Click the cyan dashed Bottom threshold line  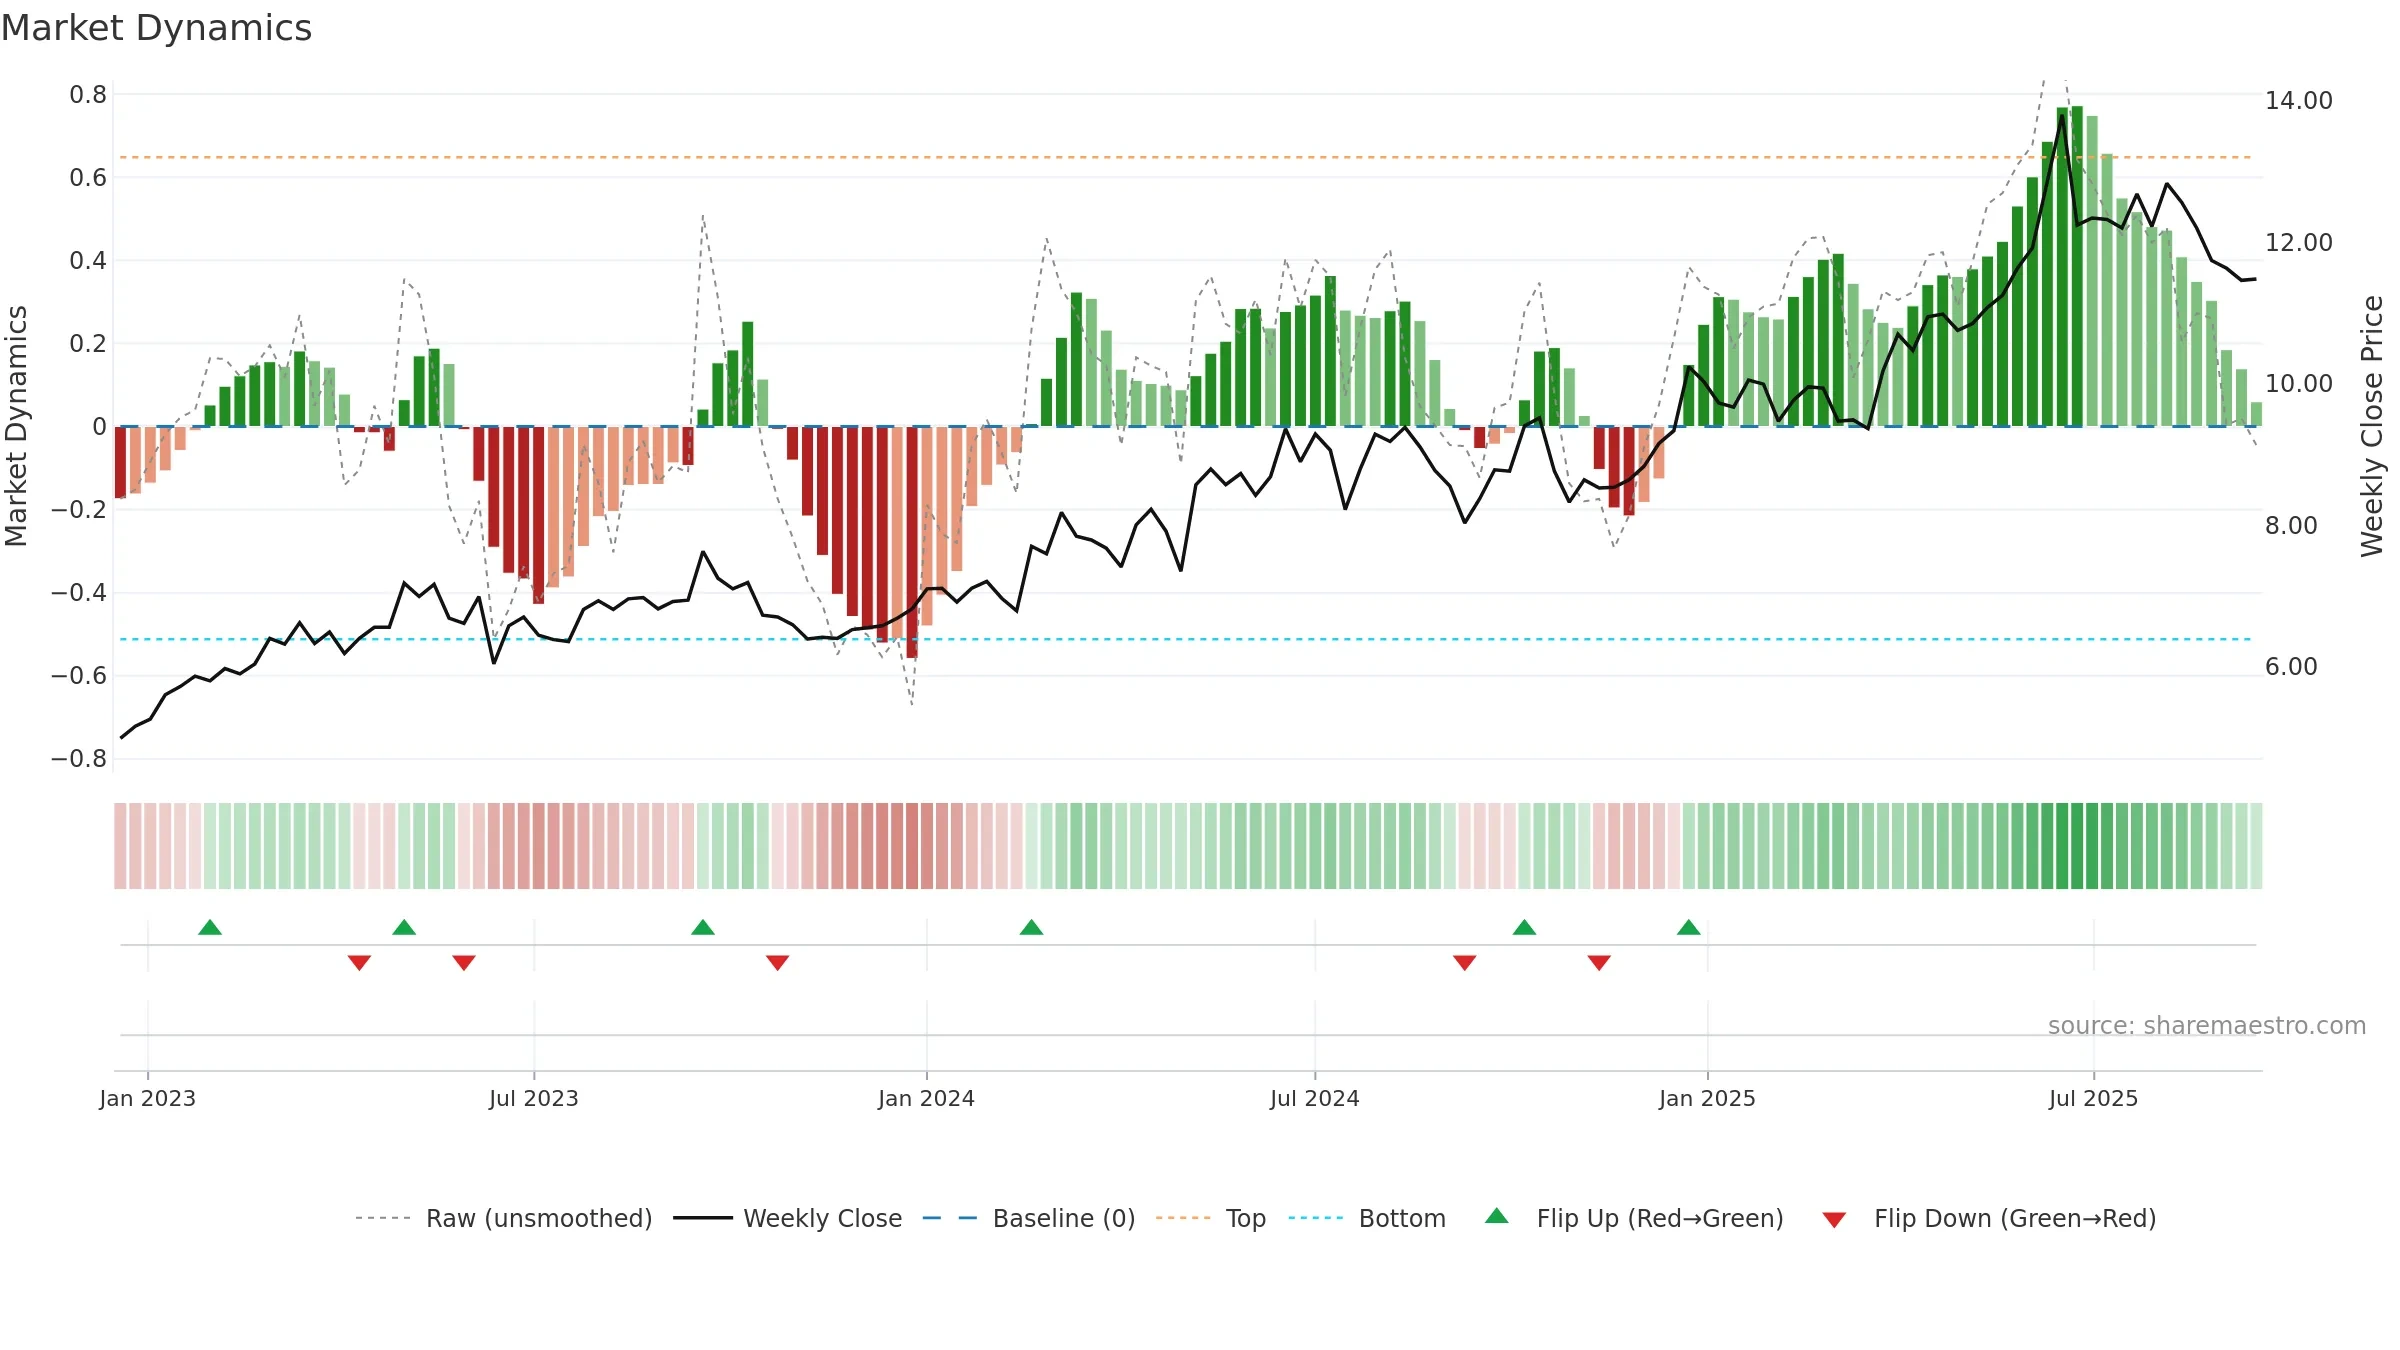coord(1185,639)
